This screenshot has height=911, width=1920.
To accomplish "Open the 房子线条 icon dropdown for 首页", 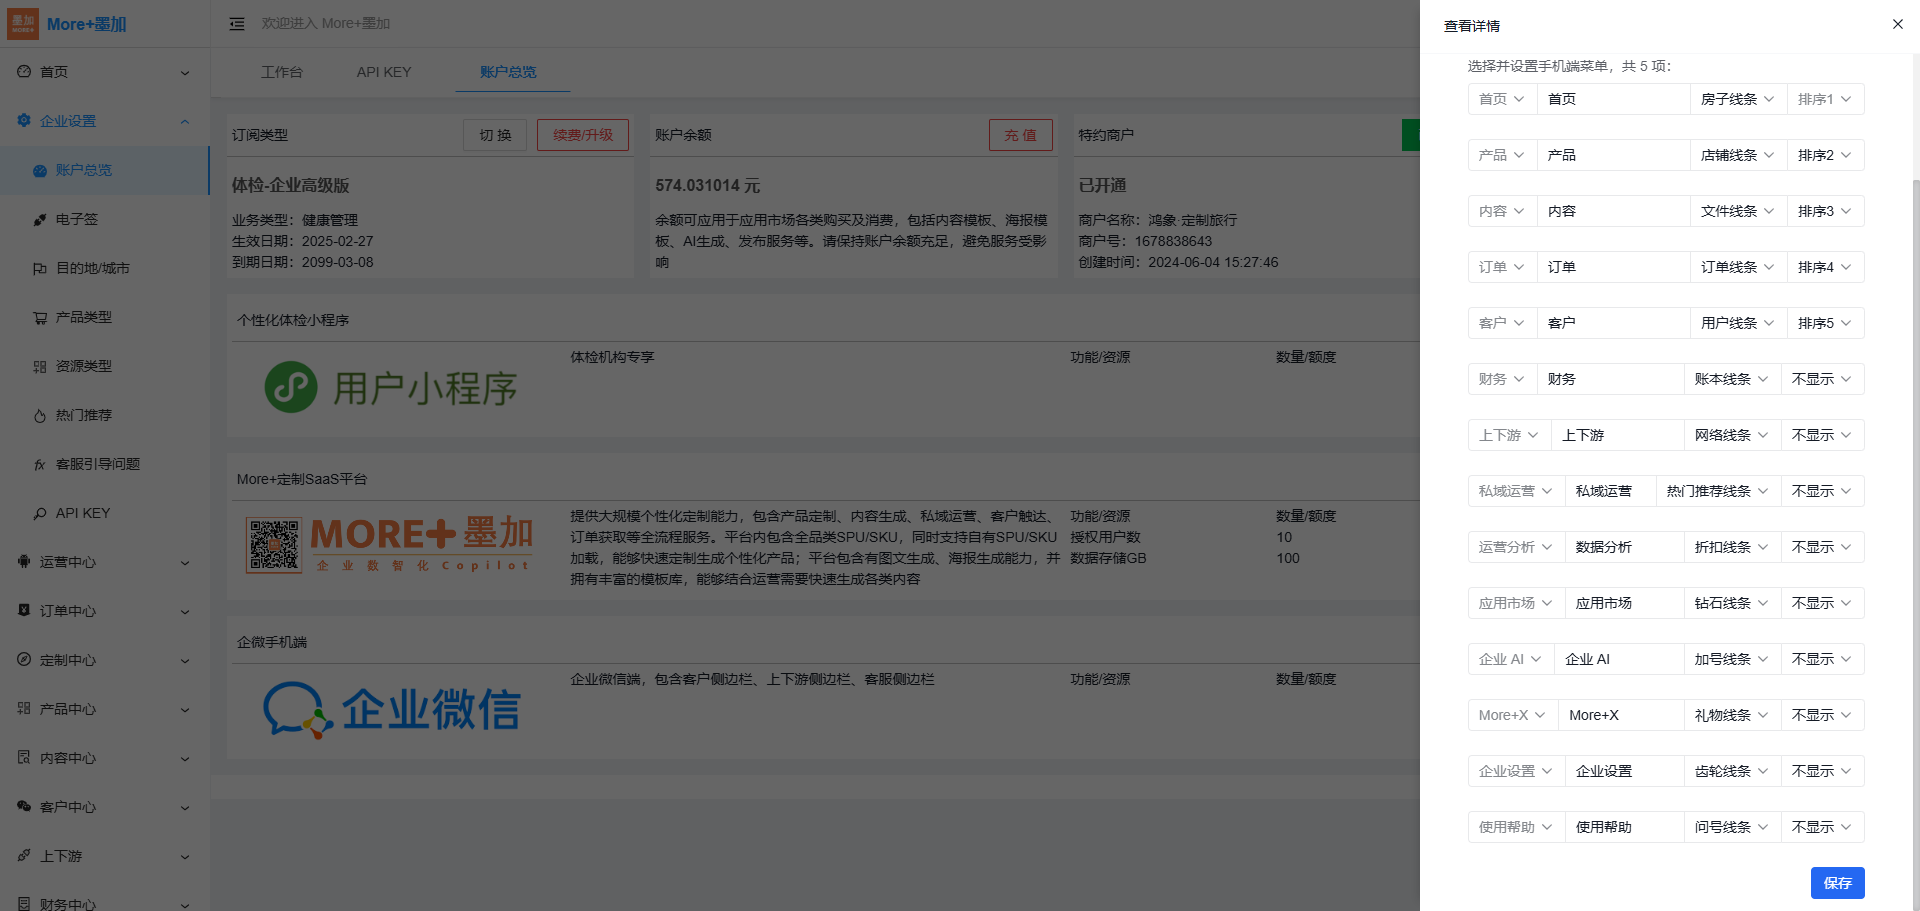I will (1737, 99).
